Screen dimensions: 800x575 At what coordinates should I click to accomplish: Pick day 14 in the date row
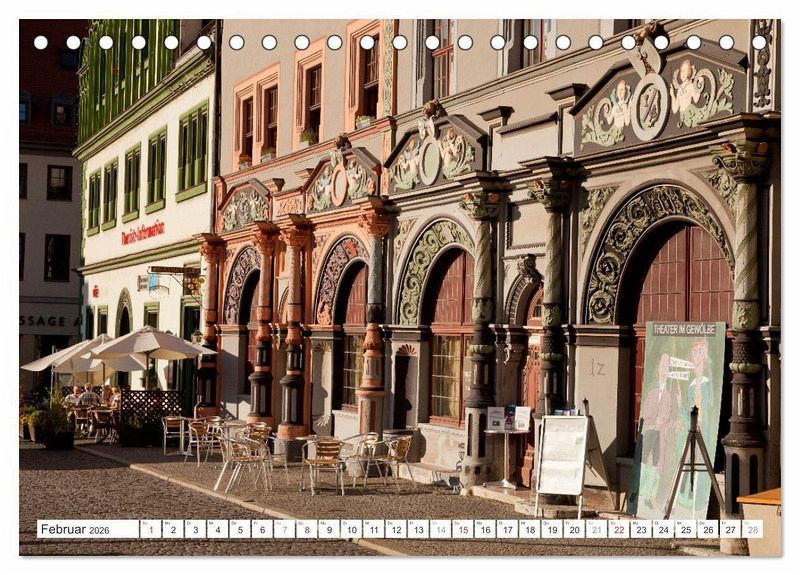pyautogui.click(x=440, y=529)
